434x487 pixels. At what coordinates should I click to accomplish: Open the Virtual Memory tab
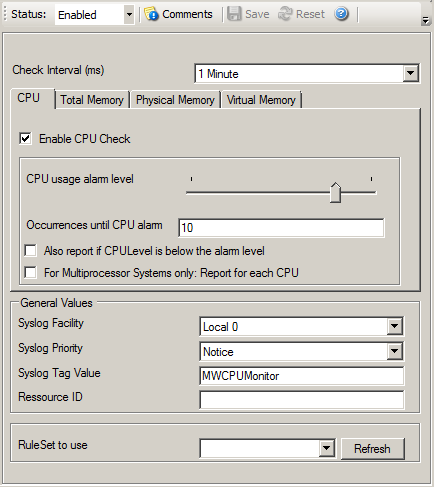(x=261, y=100)
